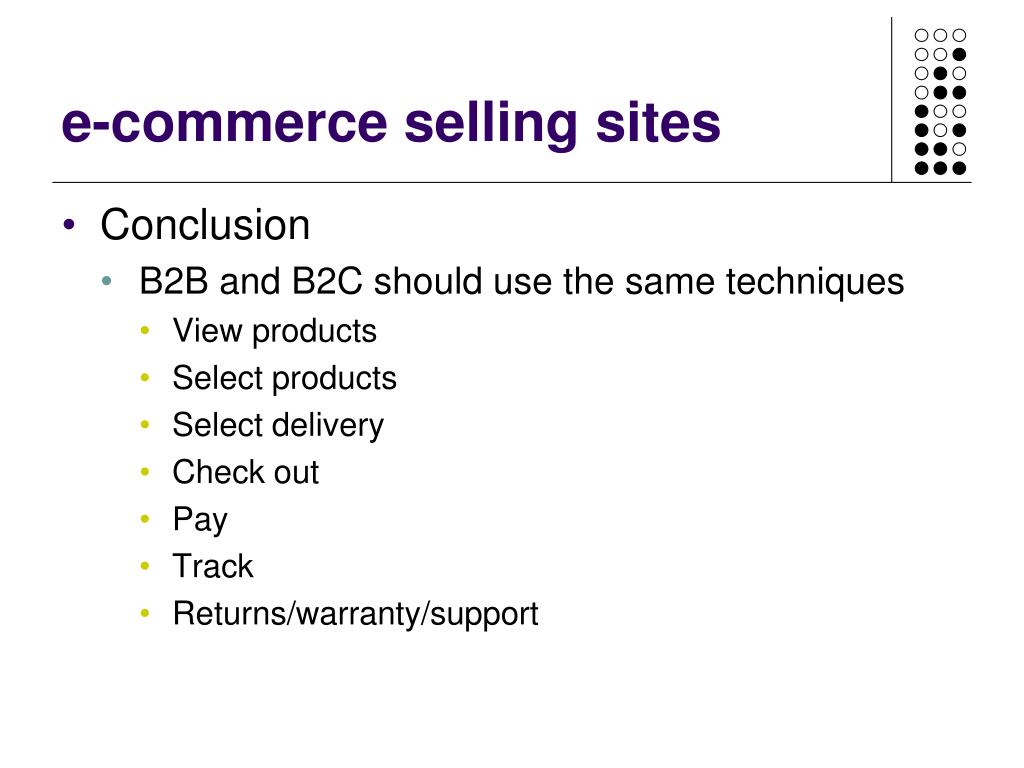Image resolution: width=1024 pixels, height=768 pixels.
Task: Click the horizontal divider line under the title
Action: [511, 182]
